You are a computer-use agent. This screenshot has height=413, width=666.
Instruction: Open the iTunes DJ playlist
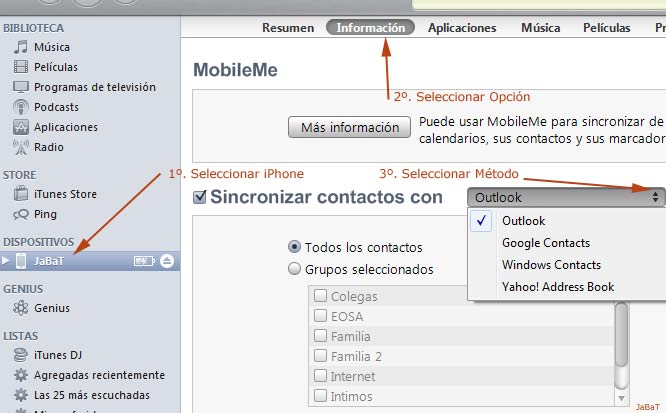tap(58, 355)
